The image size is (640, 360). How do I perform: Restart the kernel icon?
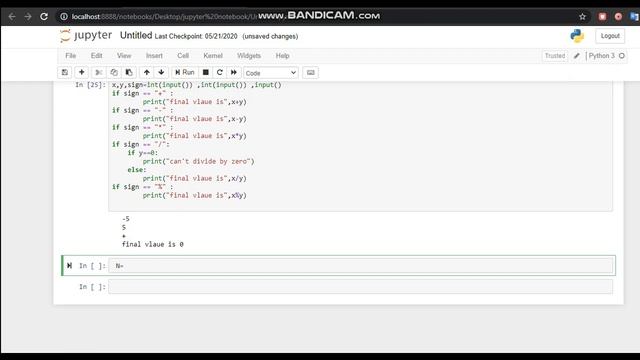220,72
